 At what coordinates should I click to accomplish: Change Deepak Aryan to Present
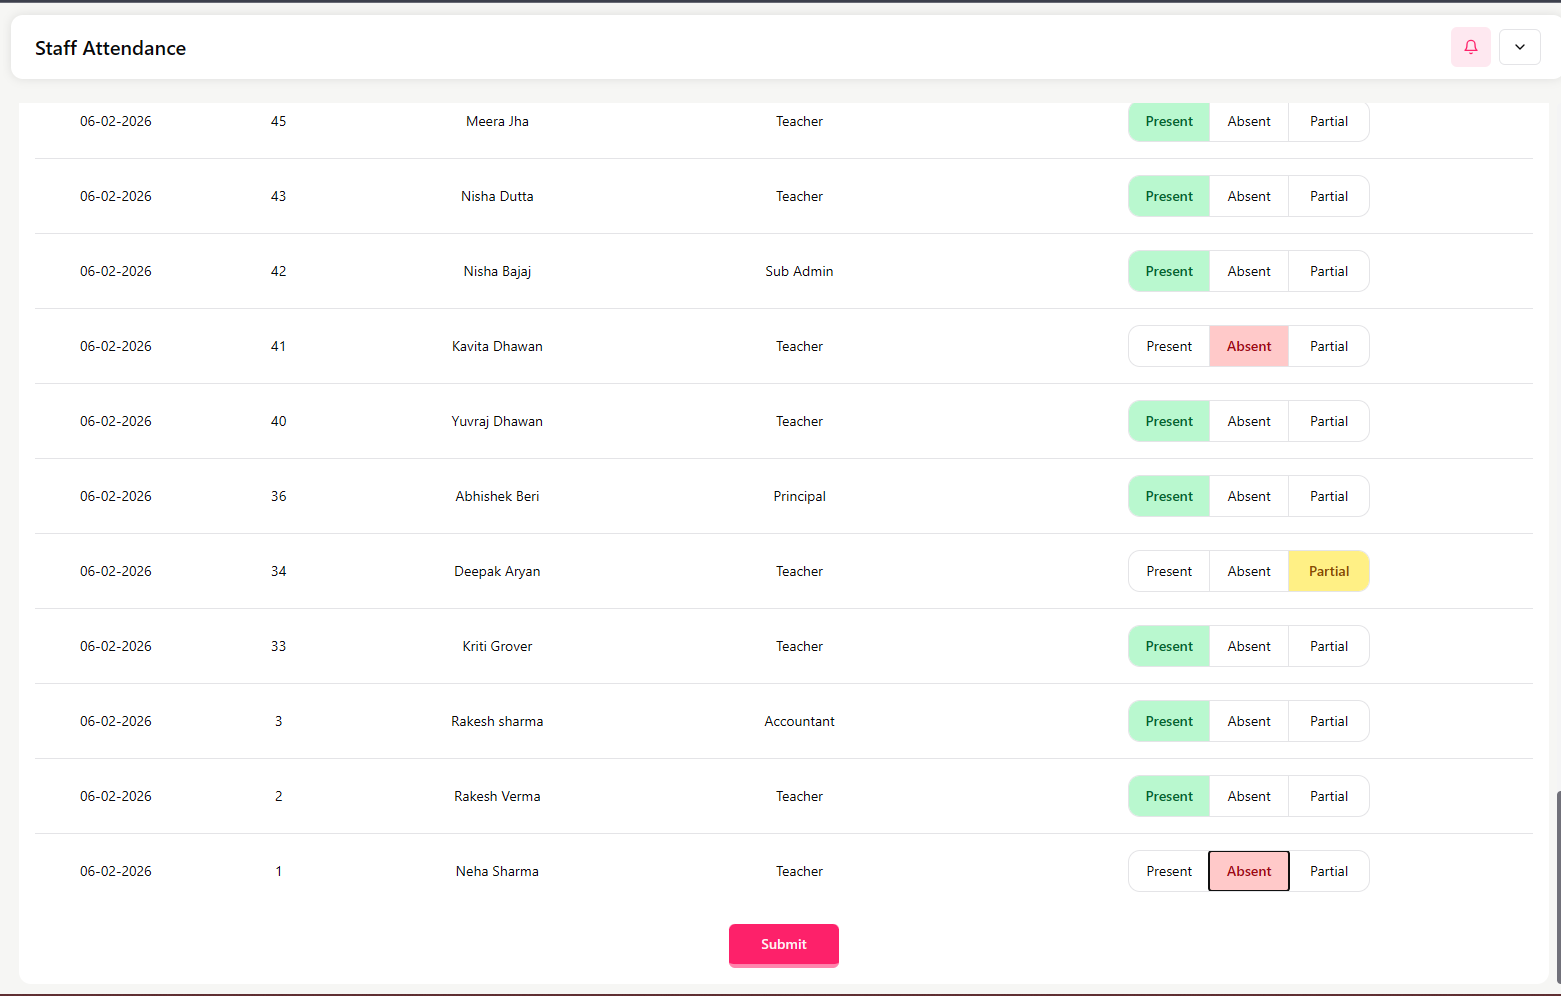pos(1169,572)
